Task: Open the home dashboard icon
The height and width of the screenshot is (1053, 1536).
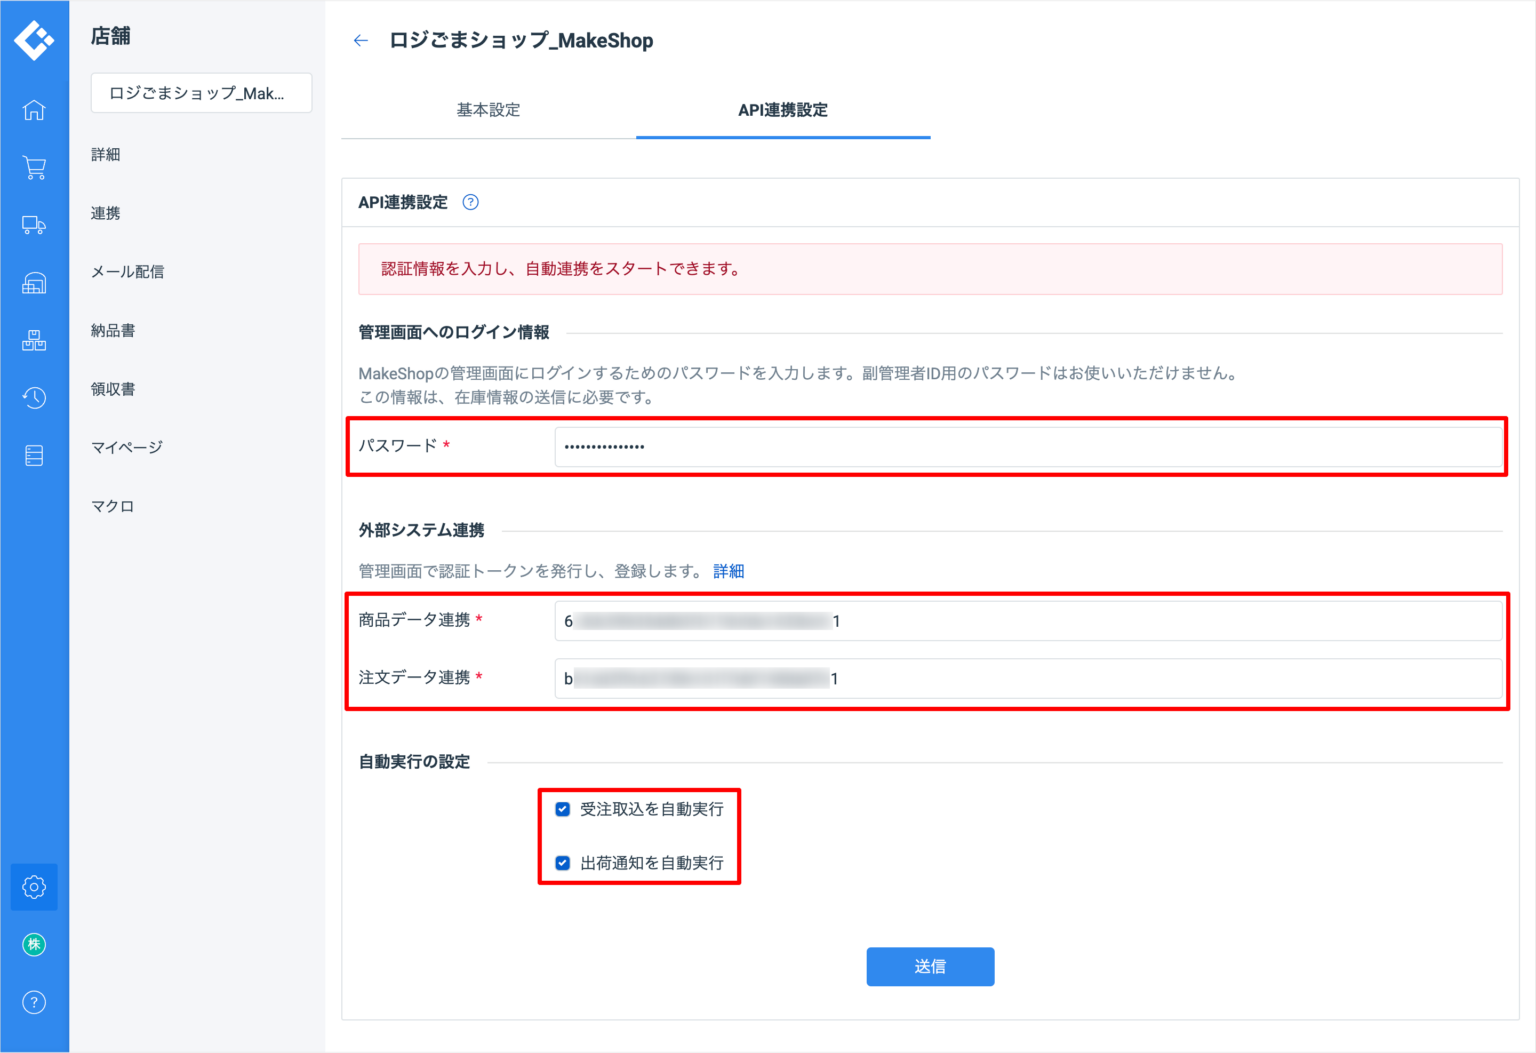Action: pos(34,110)
